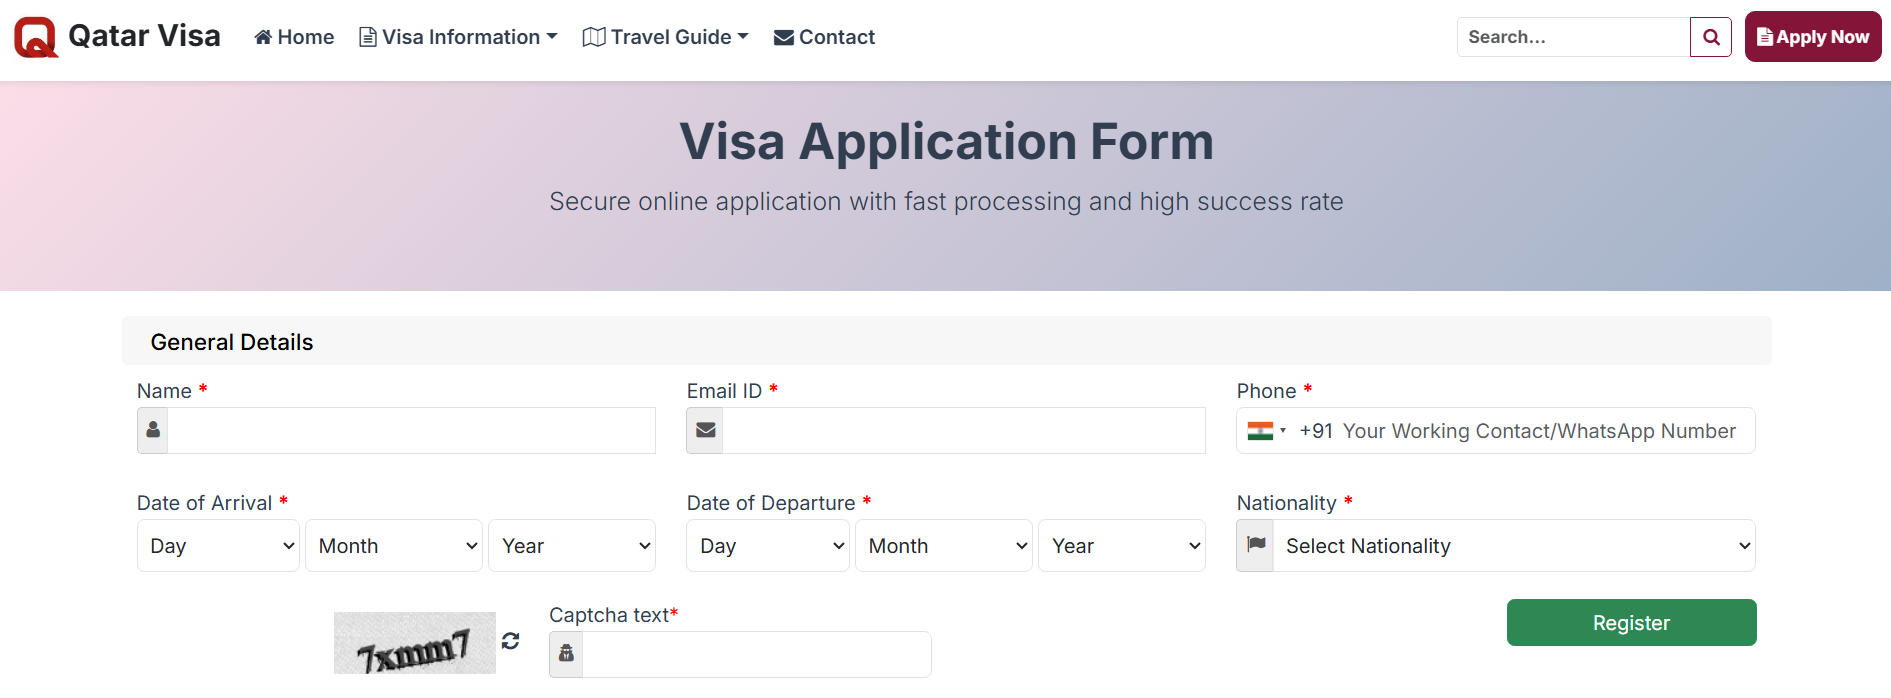Viewport: 1891px width, 698px height.
Task: Open the Select Nationality dropdown
Action: coord(1514,546)
